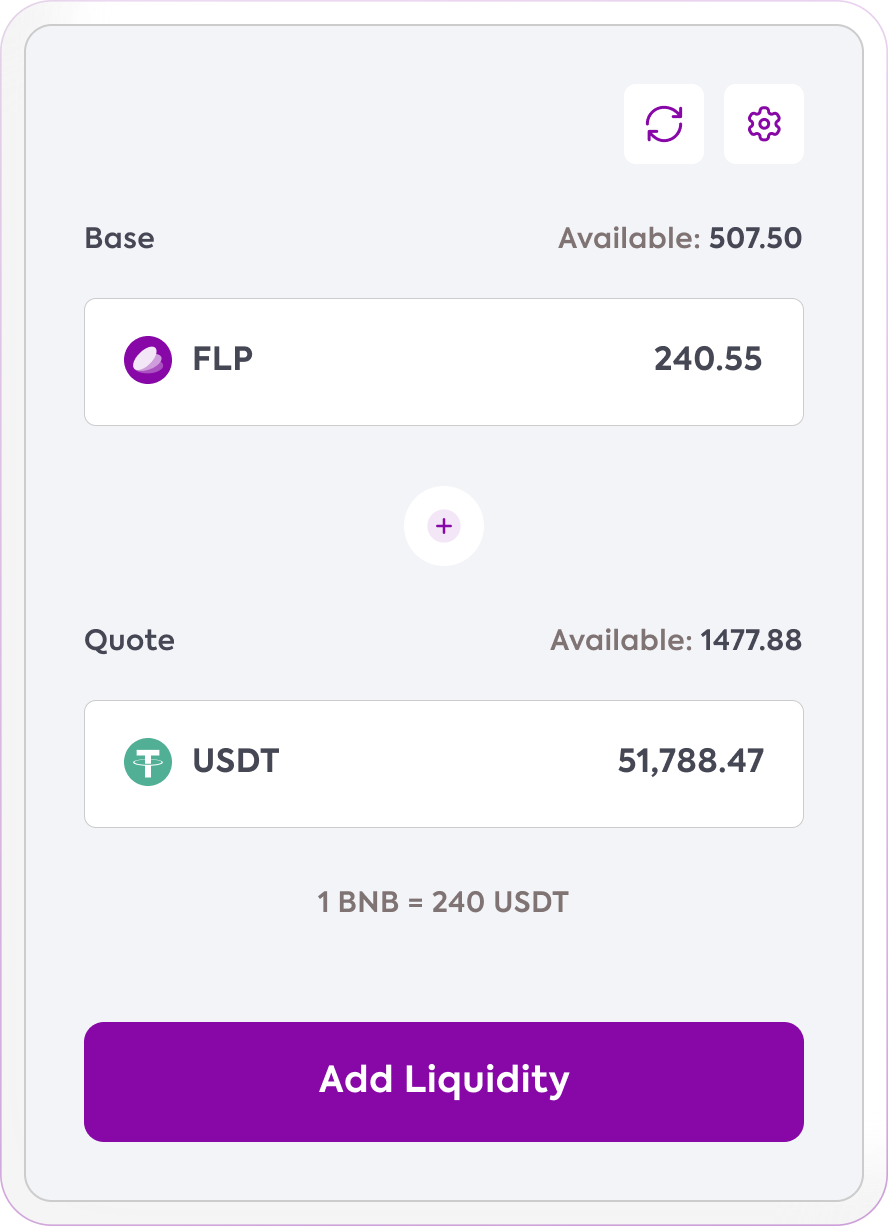Select the USDT token name
Screen dimensions: 888x1226
tap(236, 761)
